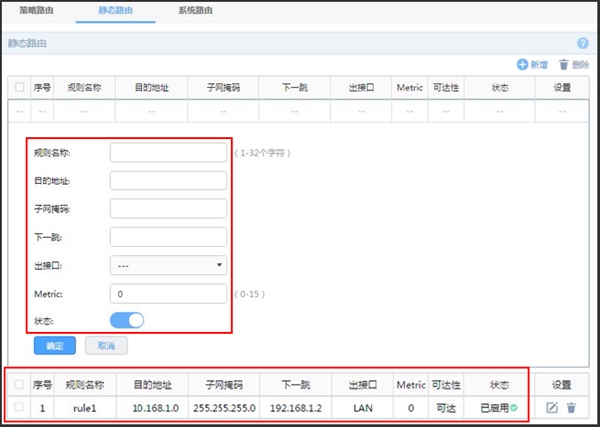Click the rule1 name cell
Screen dimensions: 600x427
pos(85,408)
